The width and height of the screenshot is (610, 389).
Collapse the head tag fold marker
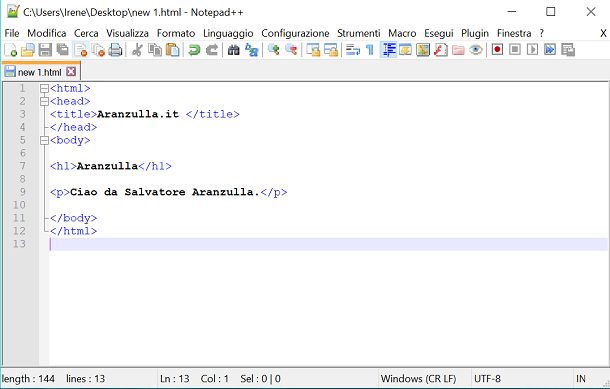click(44, 102)
